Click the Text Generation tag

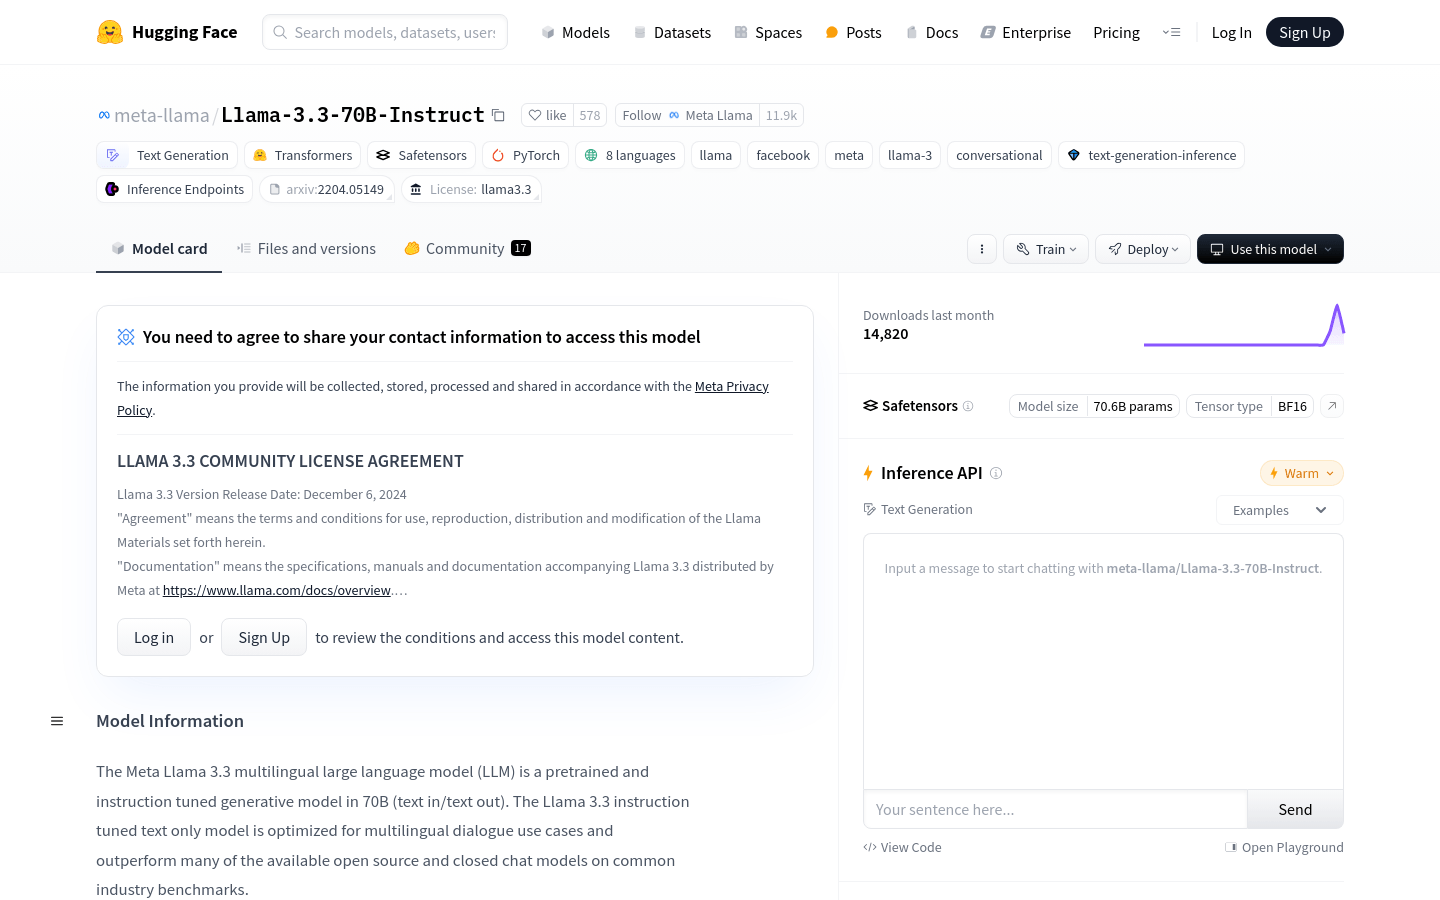(x=168, y=155)
